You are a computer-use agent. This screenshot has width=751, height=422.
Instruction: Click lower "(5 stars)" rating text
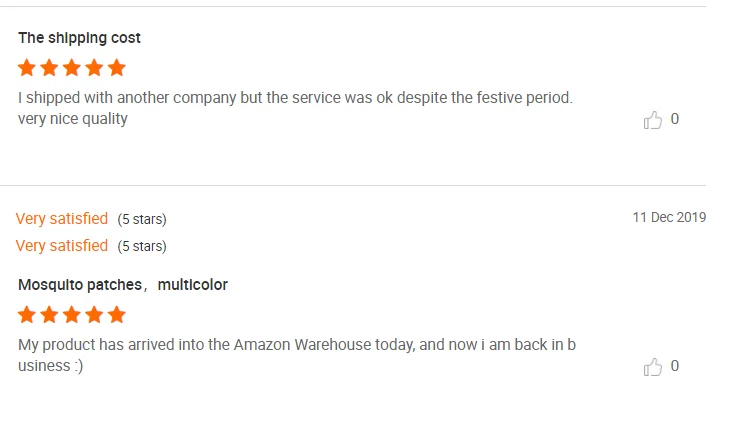tap(142, 246)
